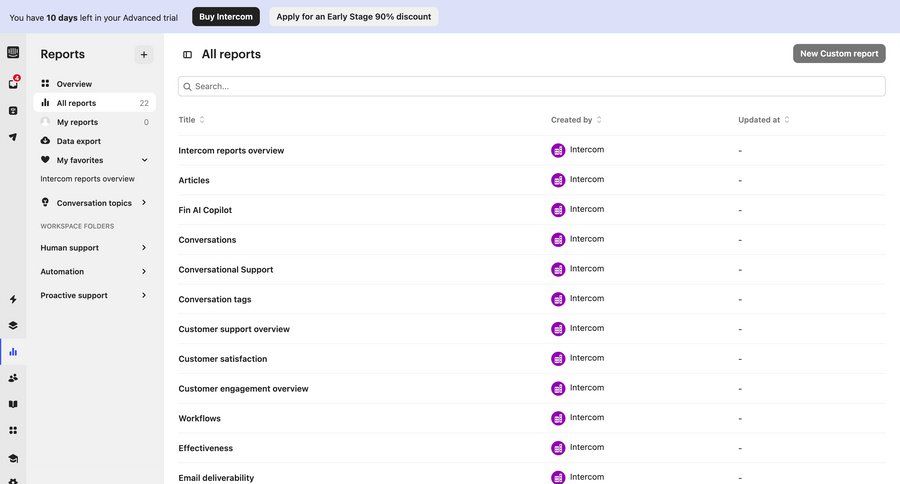Sort reports by Title column

pyautogui.click(x=191, y=120)
